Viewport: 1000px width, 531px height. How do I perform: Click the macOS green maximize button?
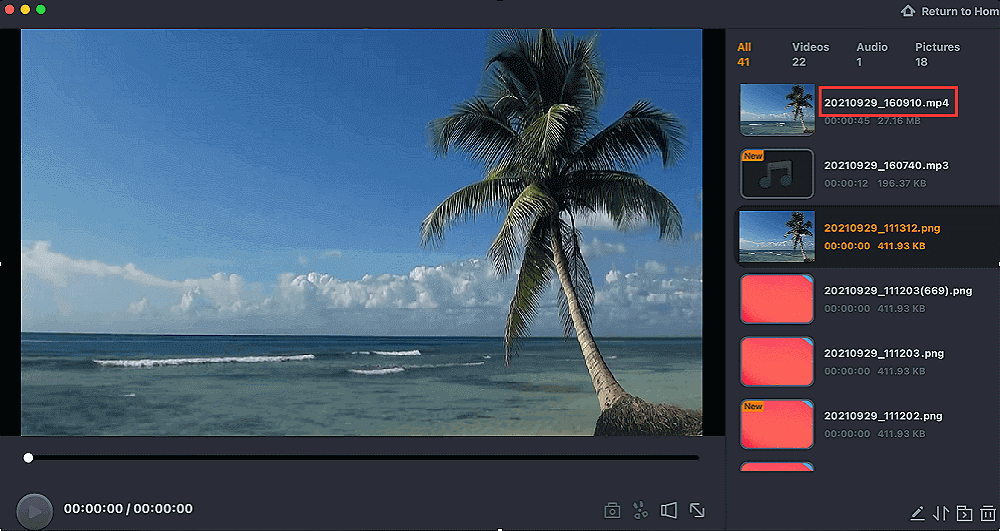pos(41,9)
